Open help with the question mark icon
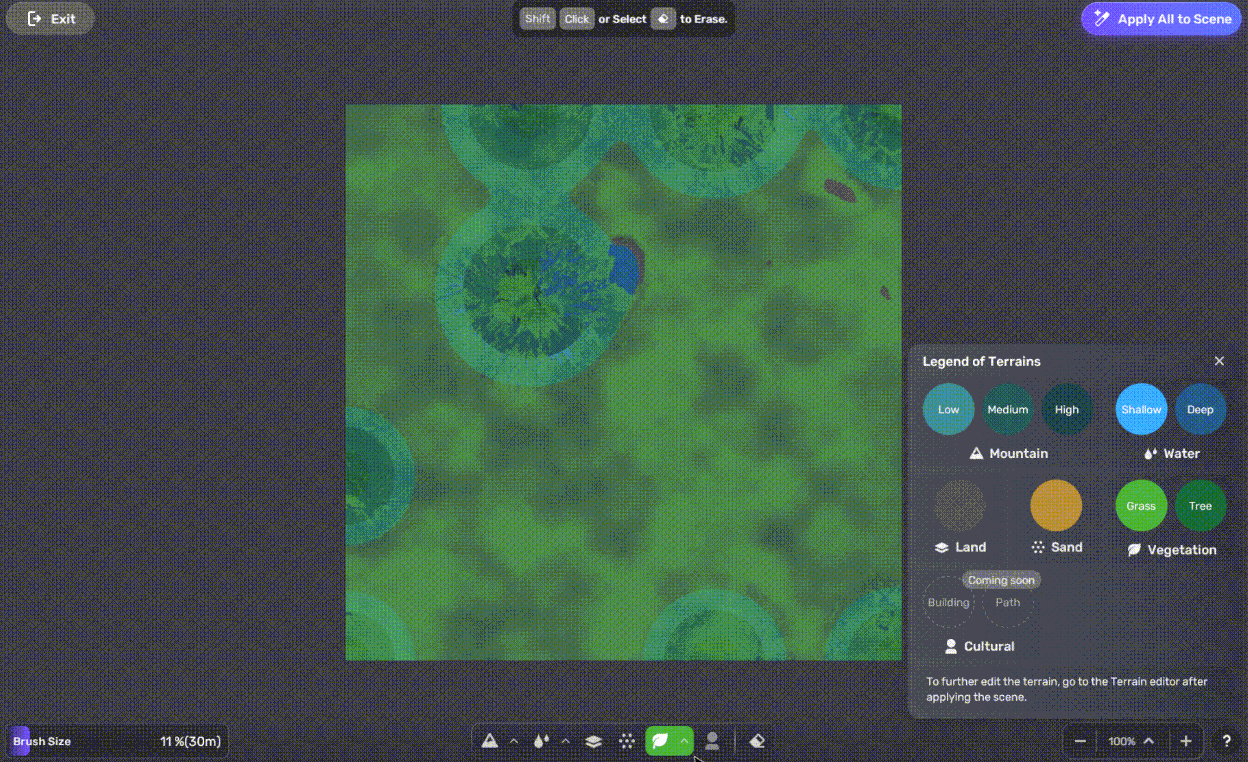 (1227, 741)
